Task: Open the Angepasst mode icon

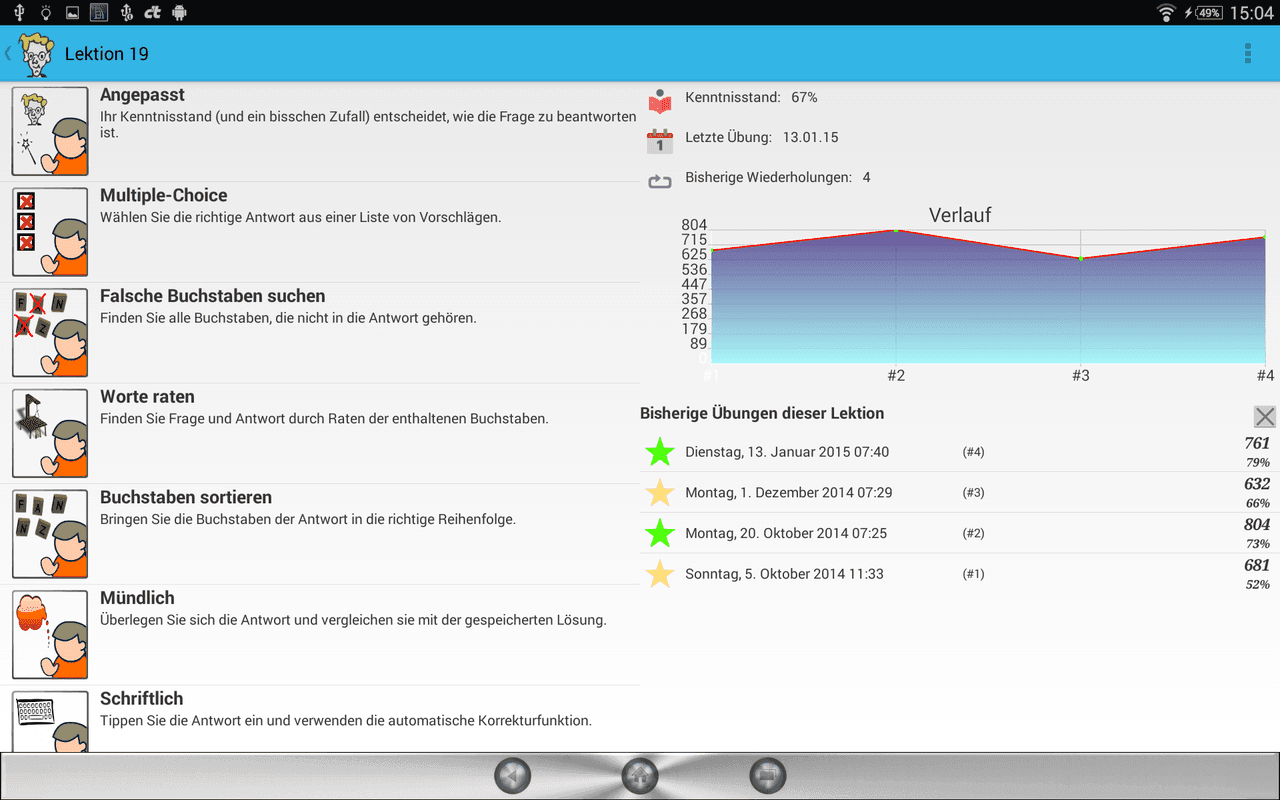Action: pyautogui.click(x=50, y=131)
